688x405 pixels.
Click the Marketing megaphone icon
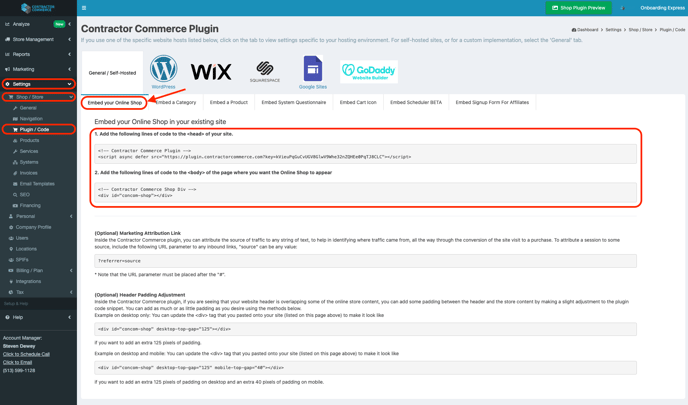(x=7, y=69)
